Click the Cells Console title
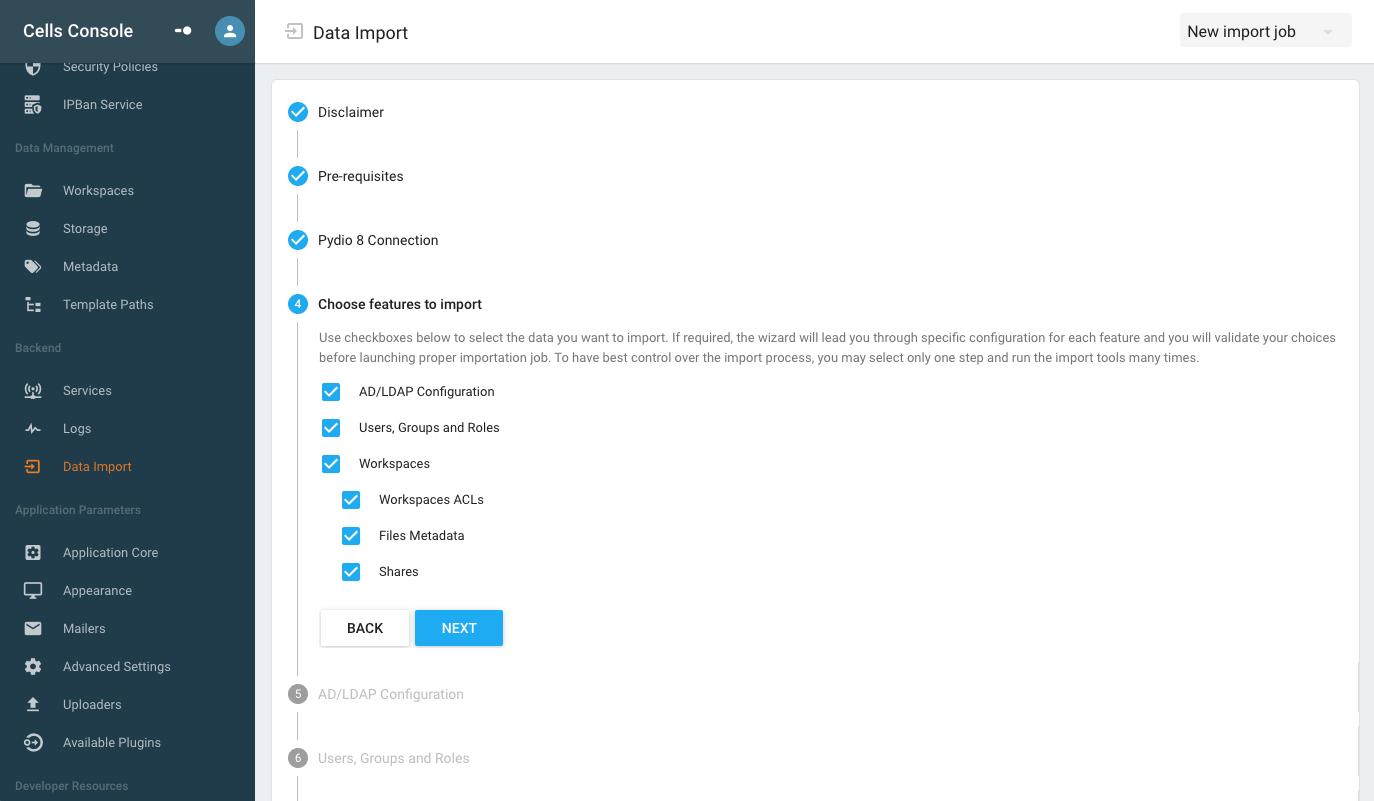The image size is (1374, 801). (x=78, y=31)
